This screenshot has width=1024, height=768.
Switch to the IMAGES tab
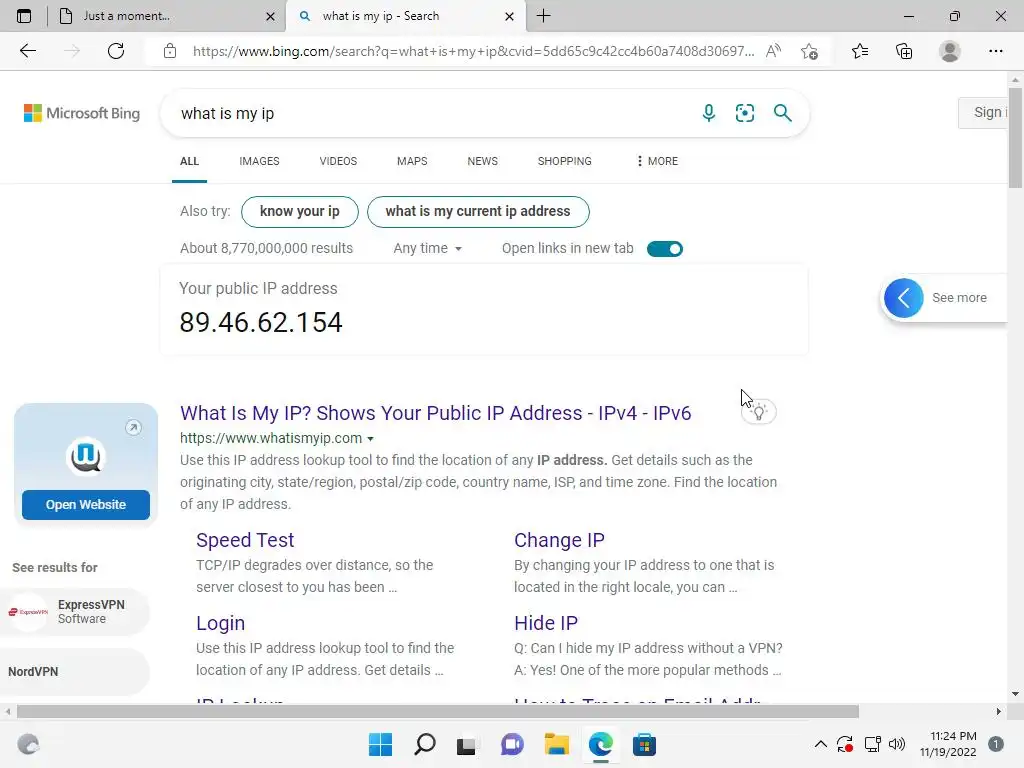[x=259, y=161]
